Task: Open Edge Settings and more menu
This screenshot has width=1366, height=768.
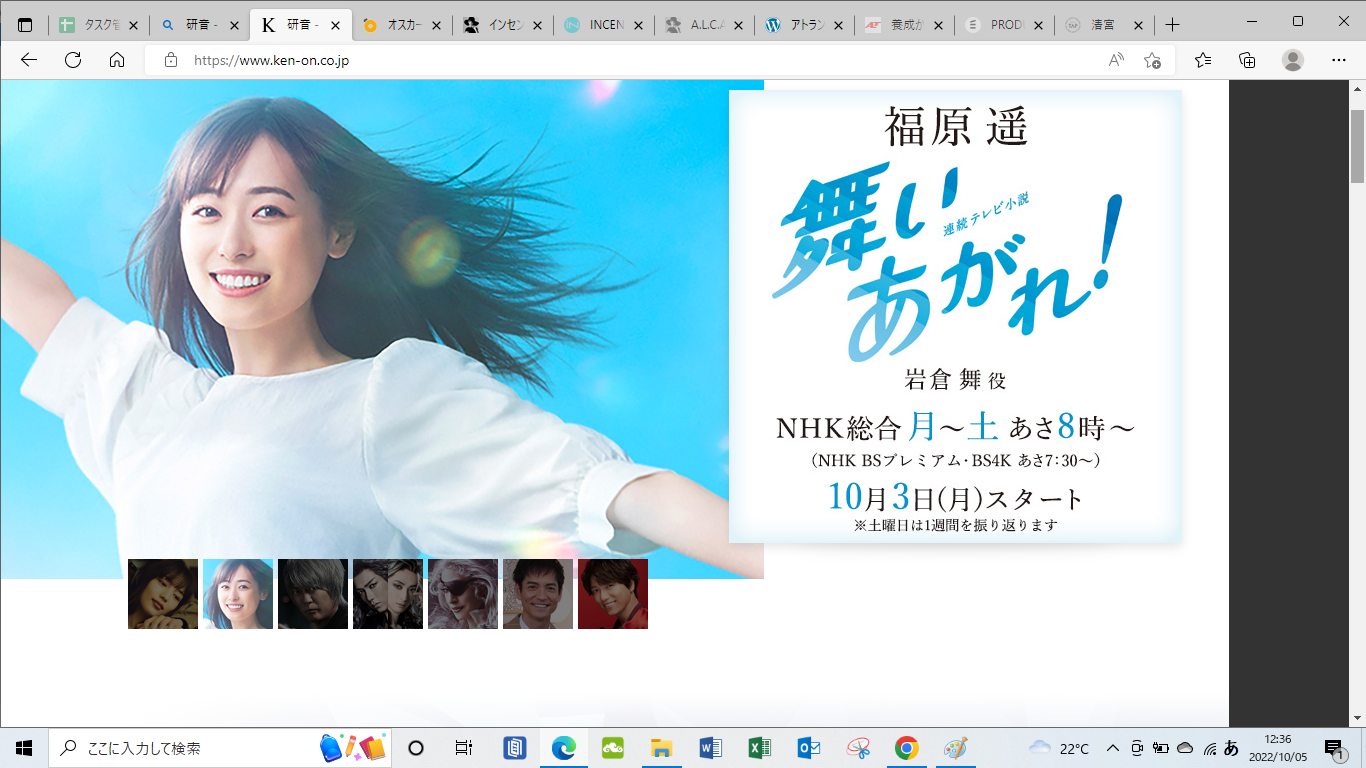Action: click(1339, 60)
